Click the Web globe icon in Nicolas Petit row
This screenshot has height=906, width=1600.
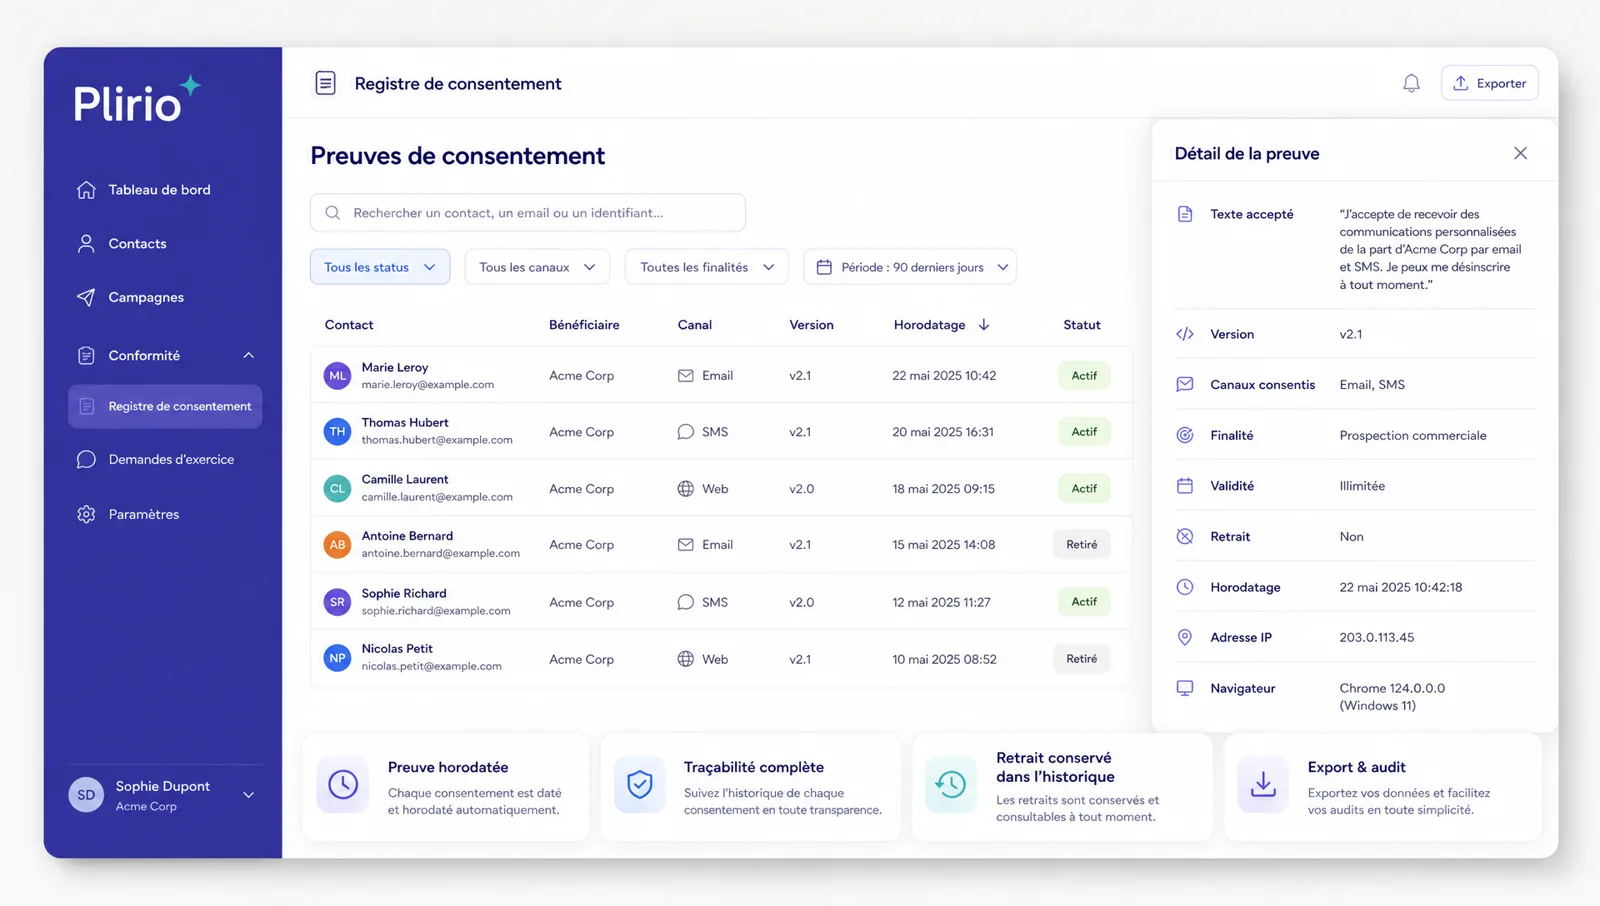point(685,659)
